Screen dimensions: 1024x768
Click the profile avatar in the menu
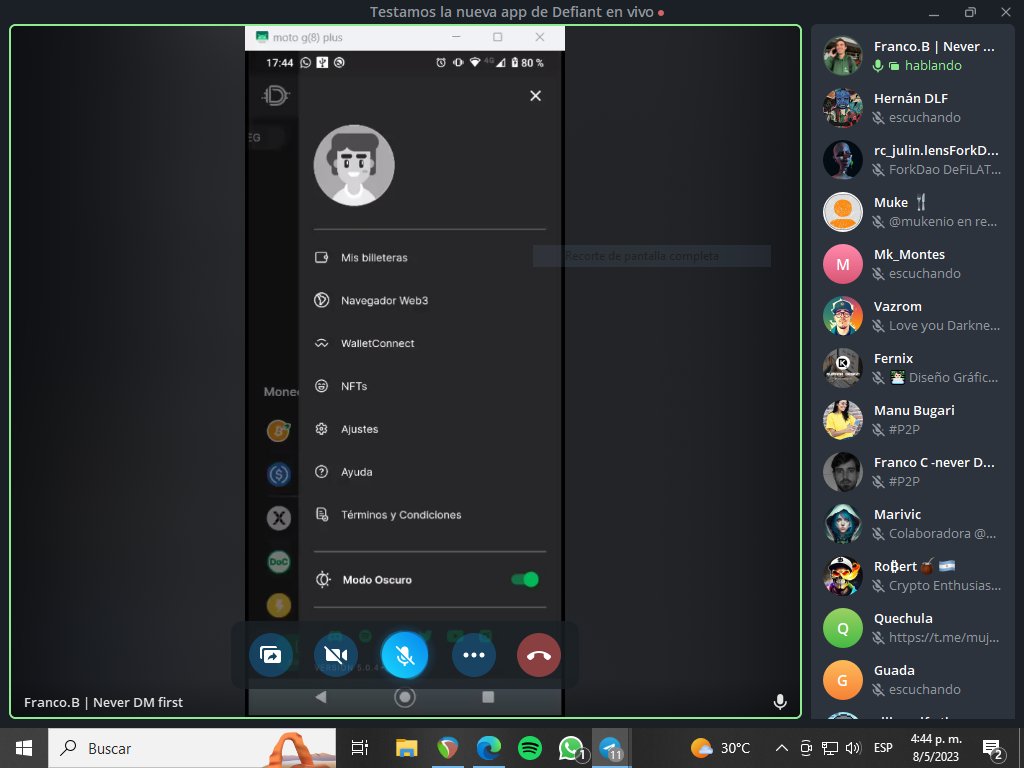click(x=354, y=165)
